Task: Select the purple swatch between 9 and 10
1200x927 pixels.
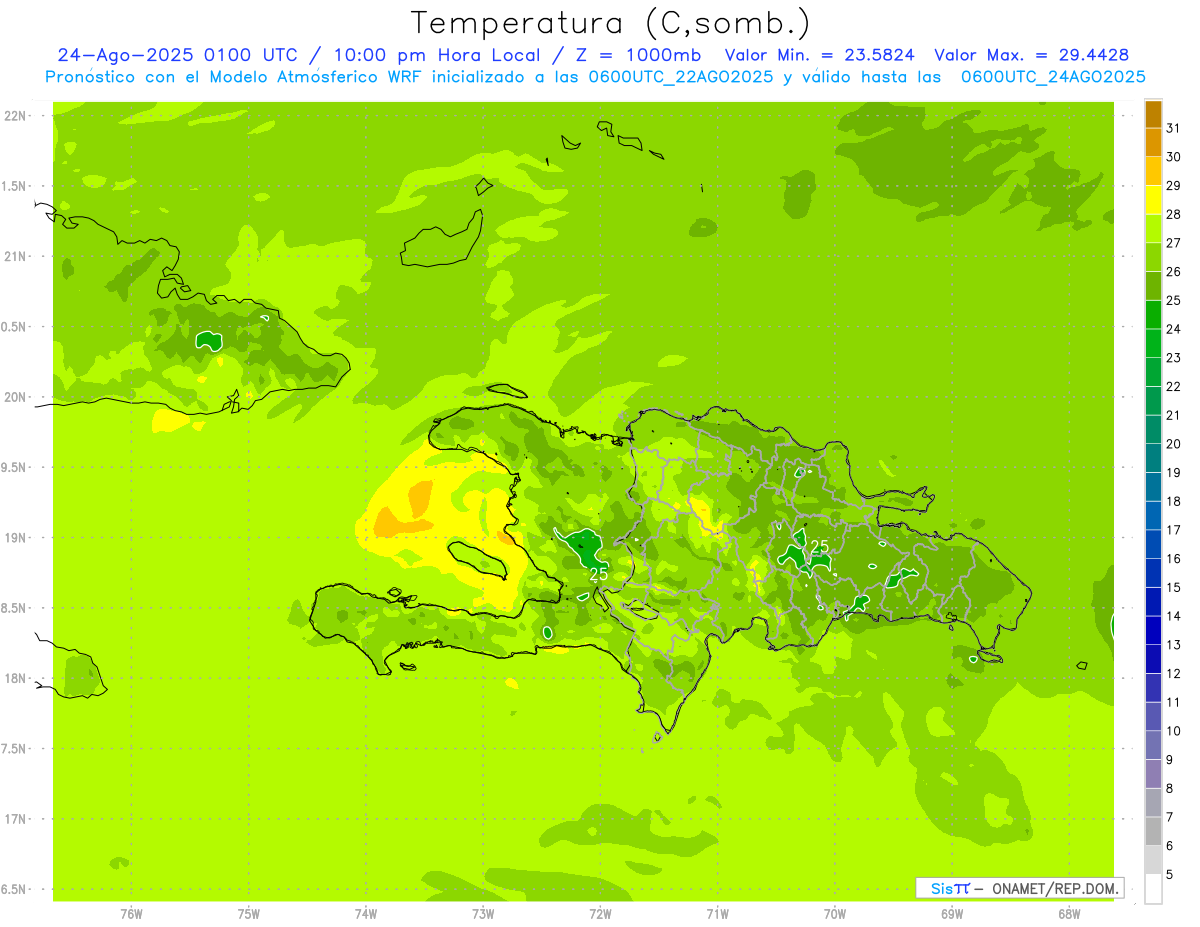Action: pyautogui.click(x=1153, y=745)
